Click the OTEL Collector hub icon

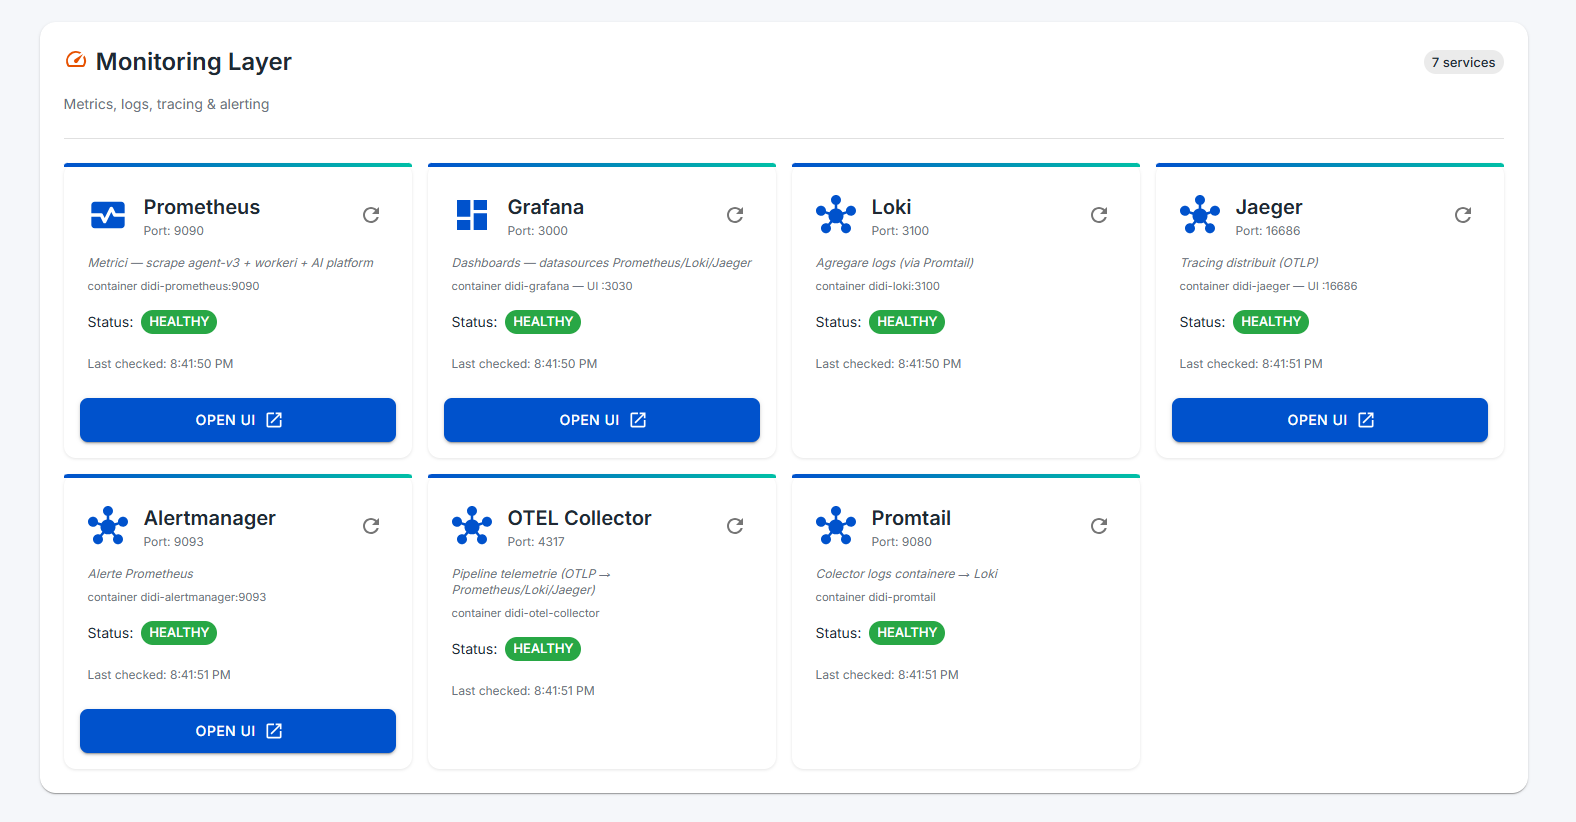point(472,526)
